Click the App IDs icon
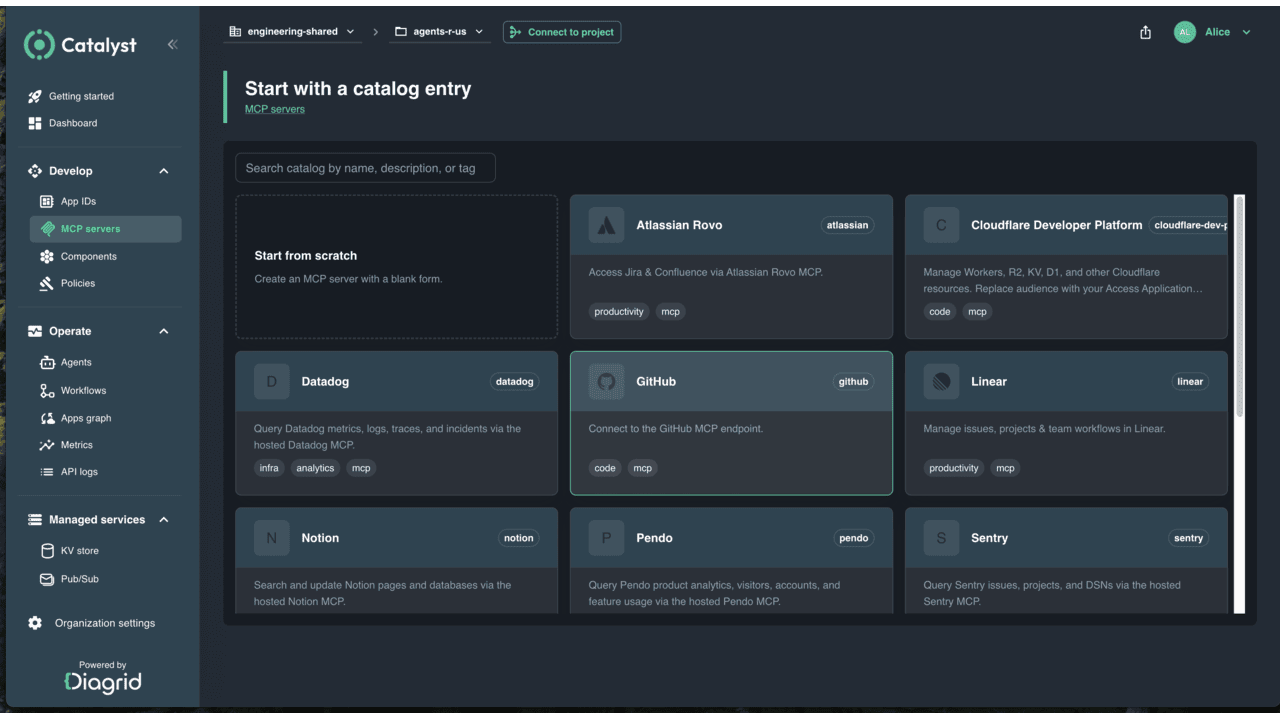The image size is (1280, 720). [x=47, y=201]
